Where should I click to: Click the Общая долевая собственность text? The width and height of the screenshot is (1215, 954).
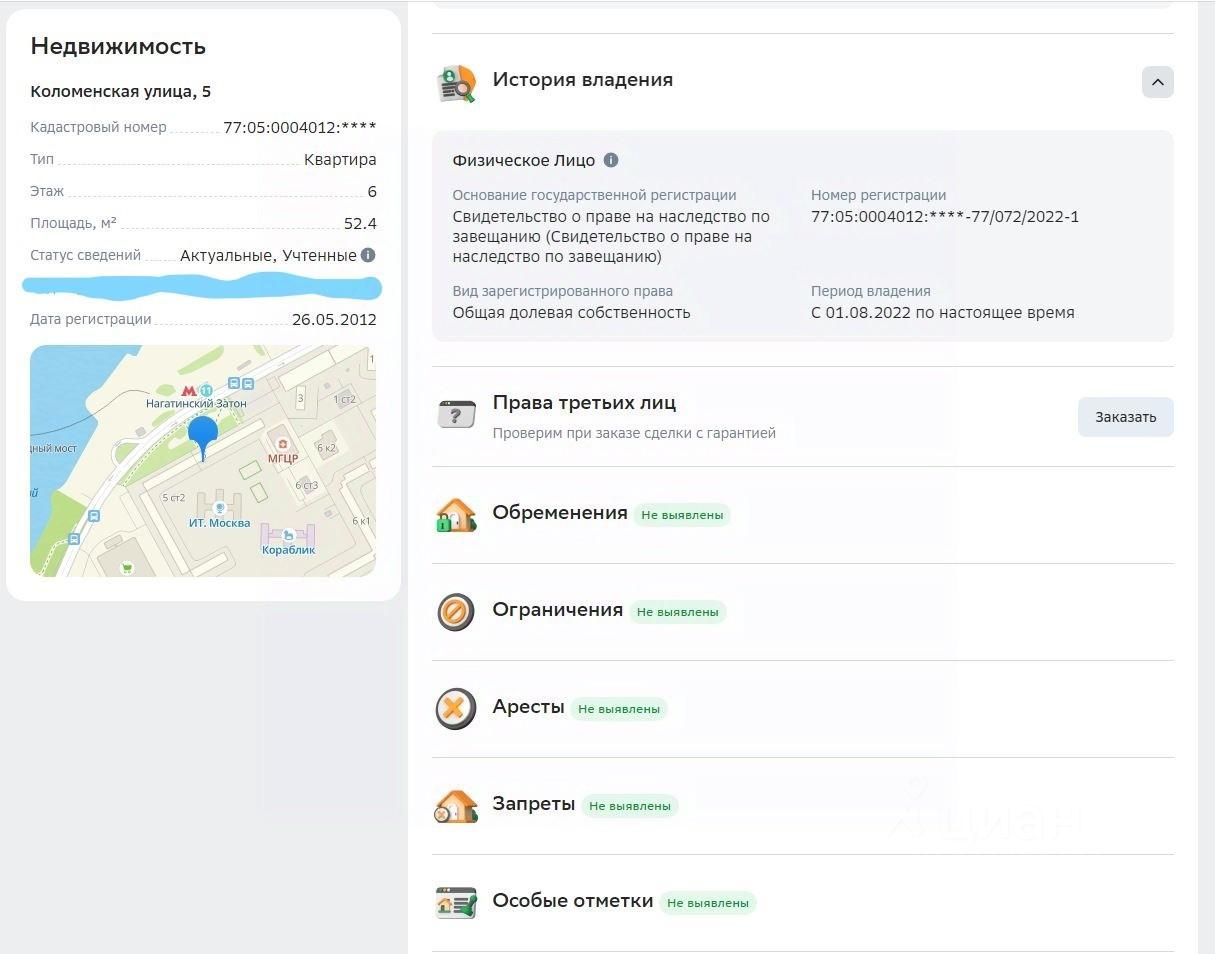point(571,312)
